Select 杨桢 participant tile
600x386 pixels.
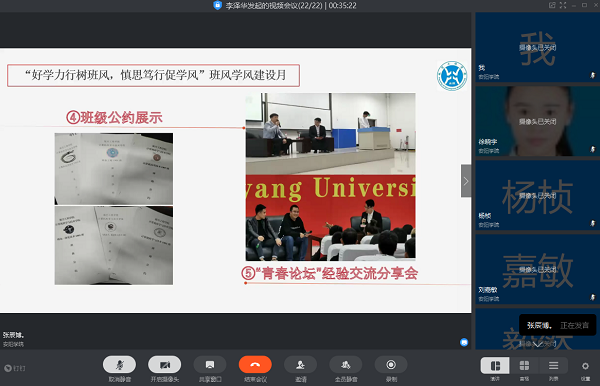click(537, 195)
